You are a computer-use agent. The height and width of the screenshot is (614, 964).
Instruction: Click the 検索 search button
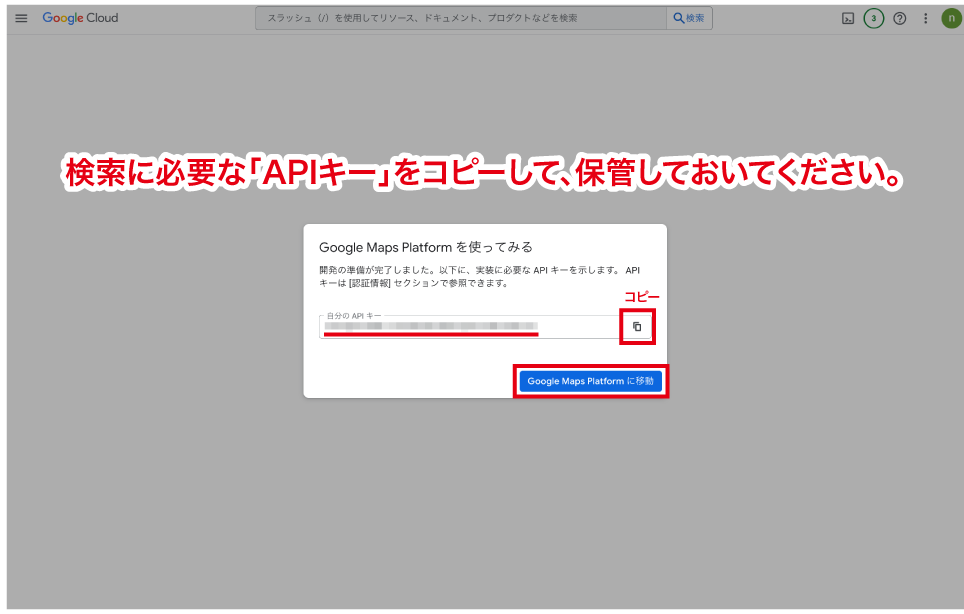(689, 18)
